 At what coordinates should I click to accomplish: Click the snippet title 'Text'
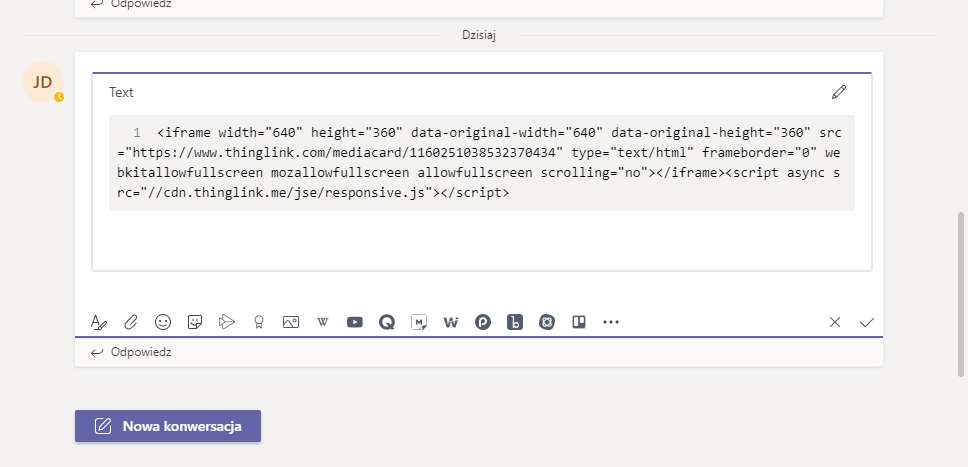tap(121, 93)
